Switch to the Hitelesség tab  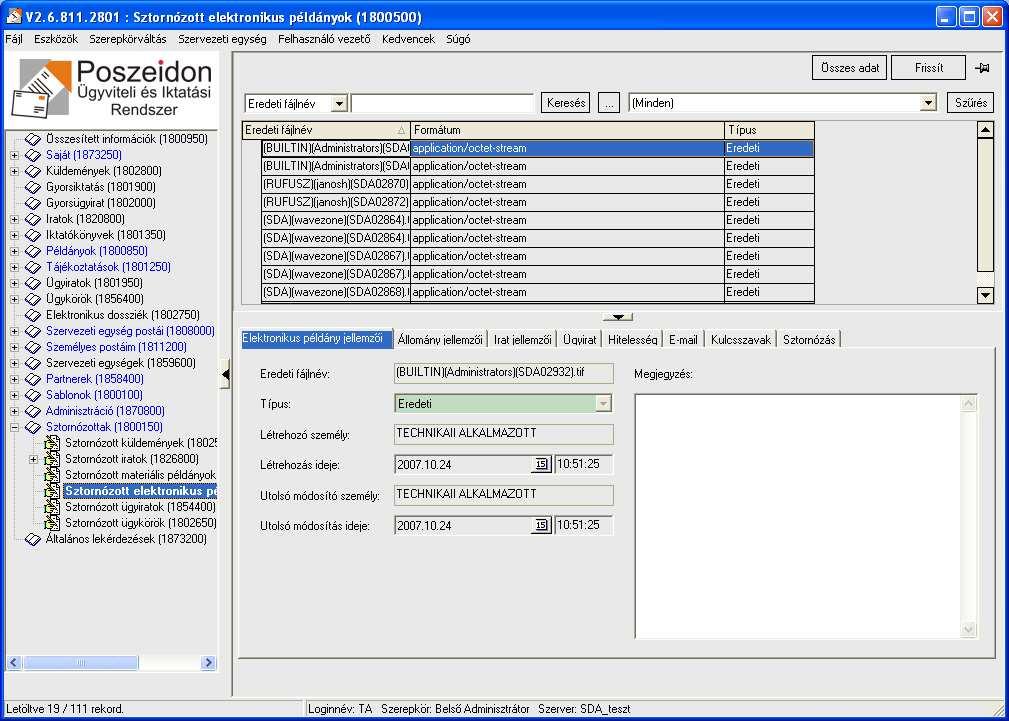click(x=632, y=340)
